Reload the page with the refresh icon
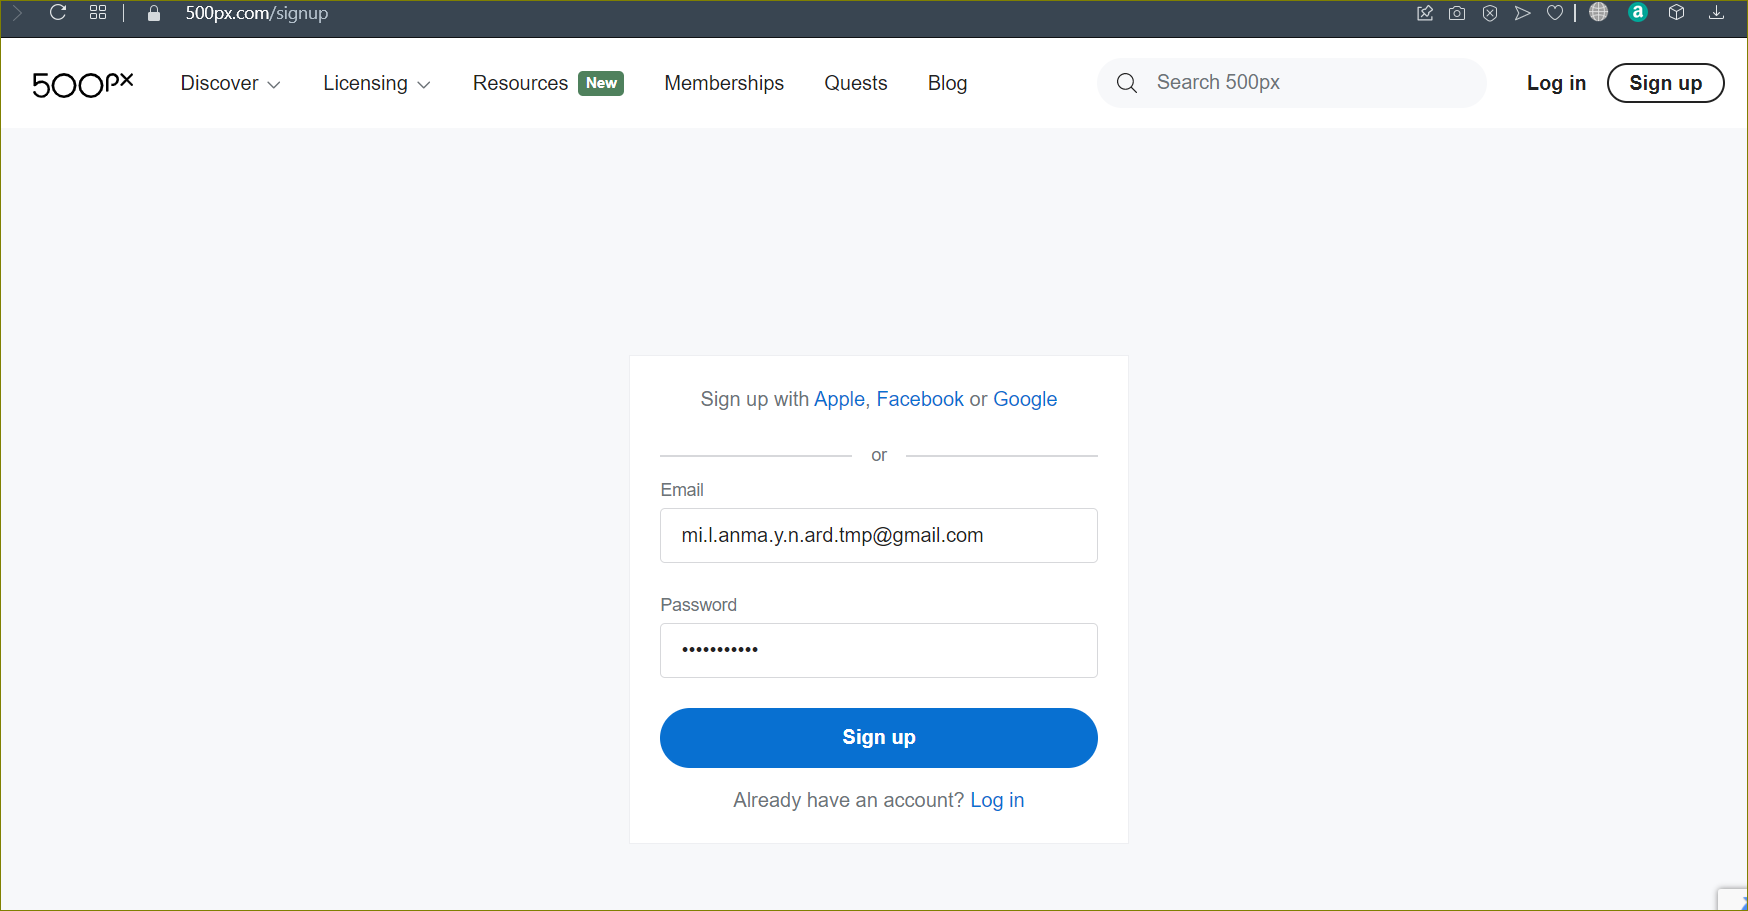 [x=58, y=13]
